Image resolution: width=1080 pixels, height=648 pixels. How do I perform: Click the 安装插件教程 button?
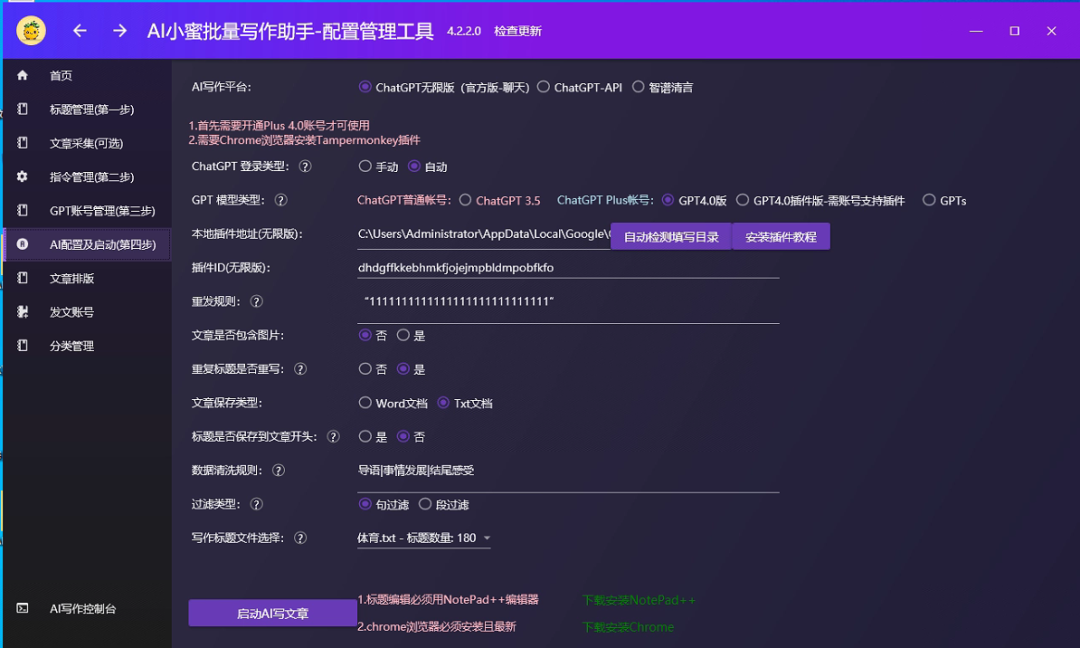tap(780, 236)
